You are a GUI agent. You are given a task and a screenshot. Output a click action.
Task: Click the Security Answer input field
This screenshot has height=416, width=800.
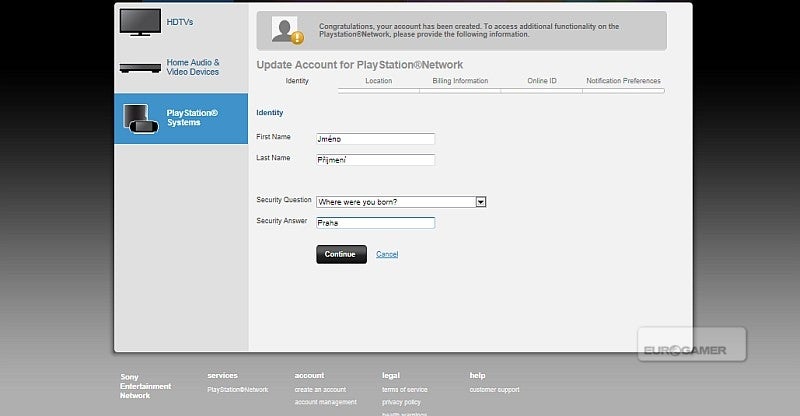(x=376, y=223)
